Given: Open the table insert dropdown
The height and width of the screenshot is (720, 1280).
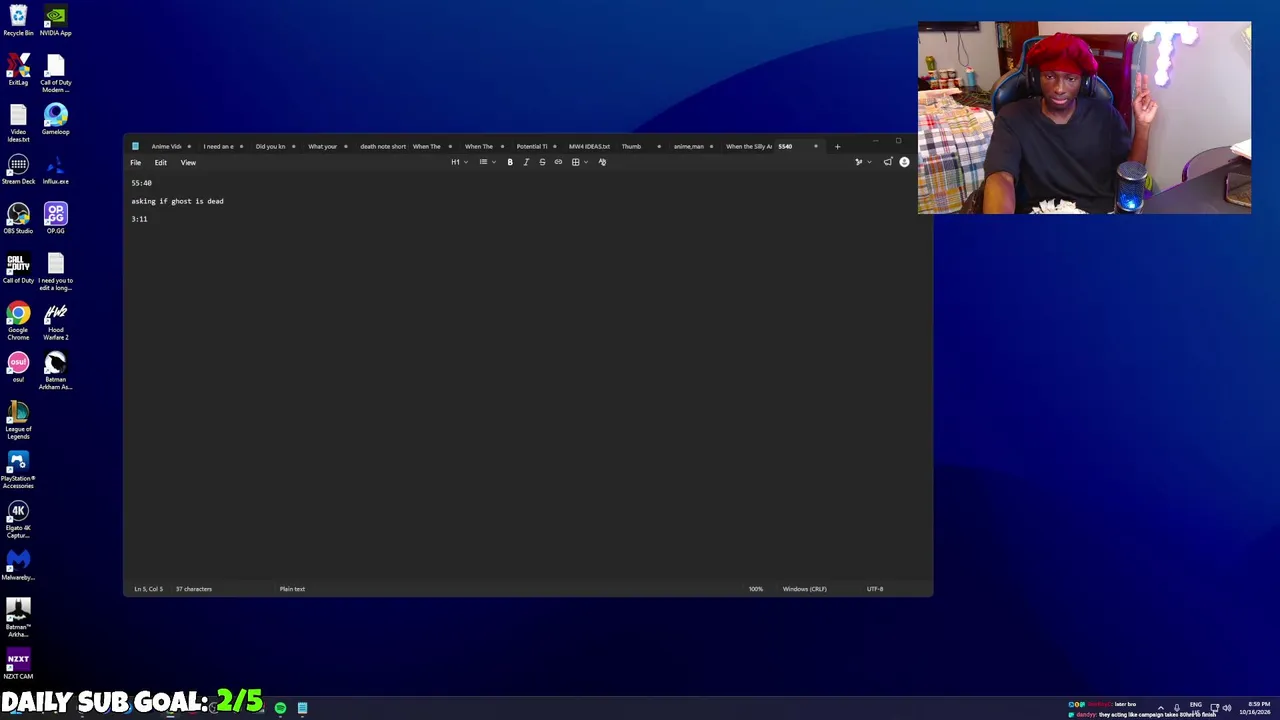Looking at the screenshot, I should [579, 162].
